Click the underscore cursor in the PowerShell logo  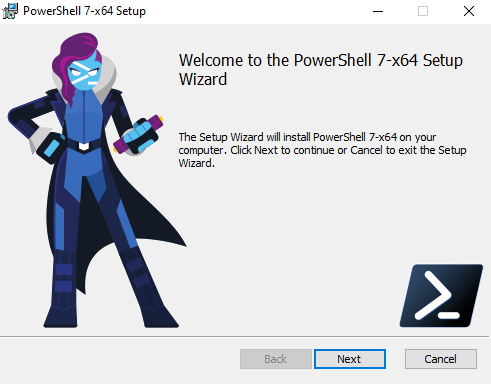[449, 315]
